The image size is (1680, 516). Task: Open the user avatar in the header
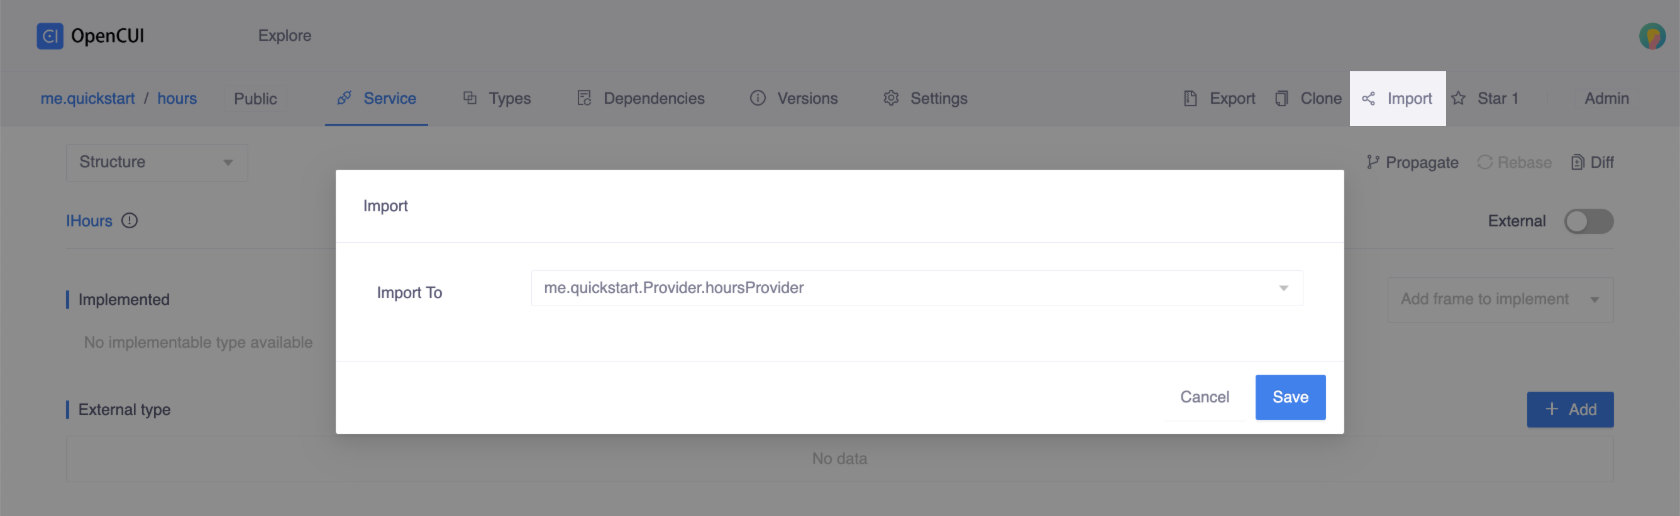click(1652, 36)
